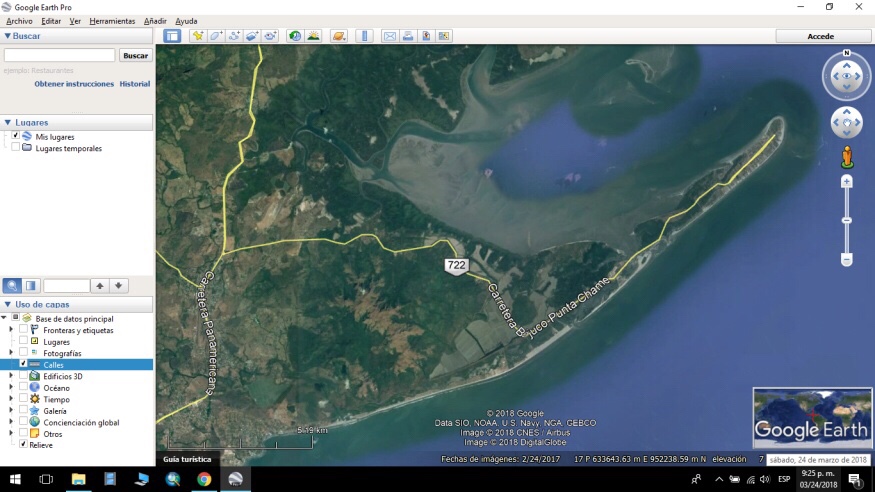The image size is (875, 492).
Task: Click the Add Placemark pushpin icon
Action: point(198,36)
